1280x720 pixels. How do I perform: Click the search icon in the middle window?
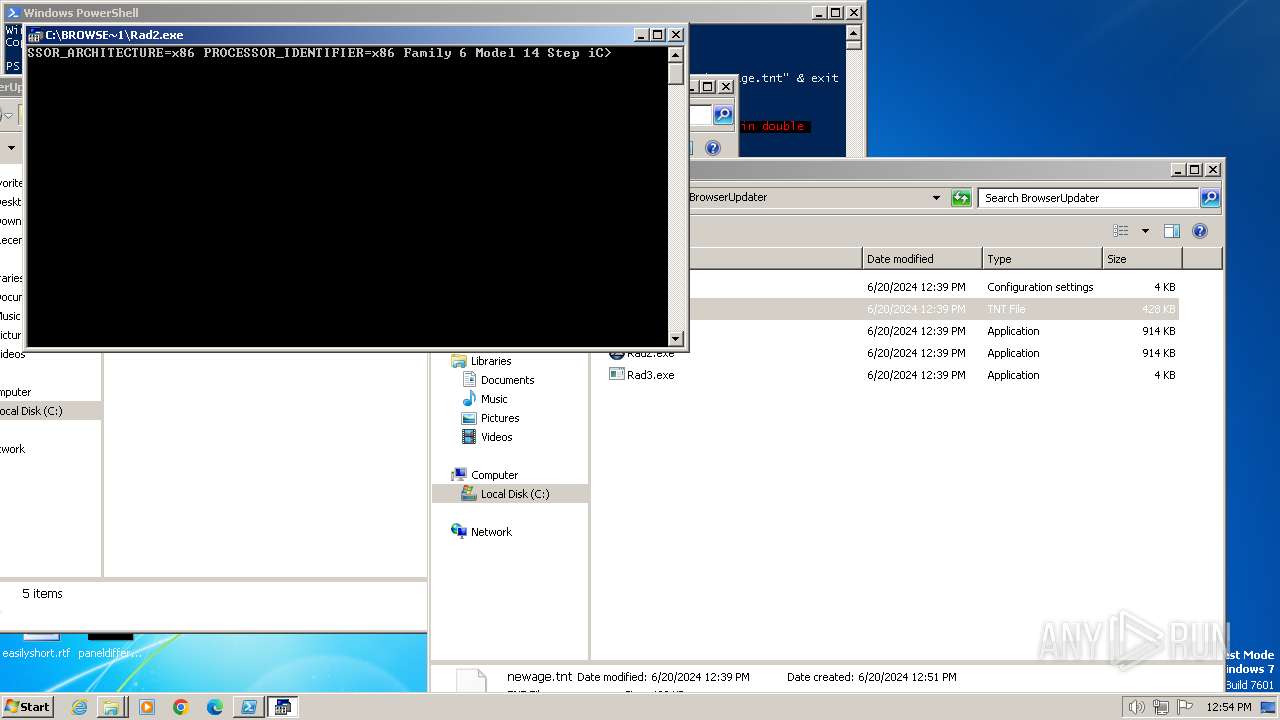[723, 115]
